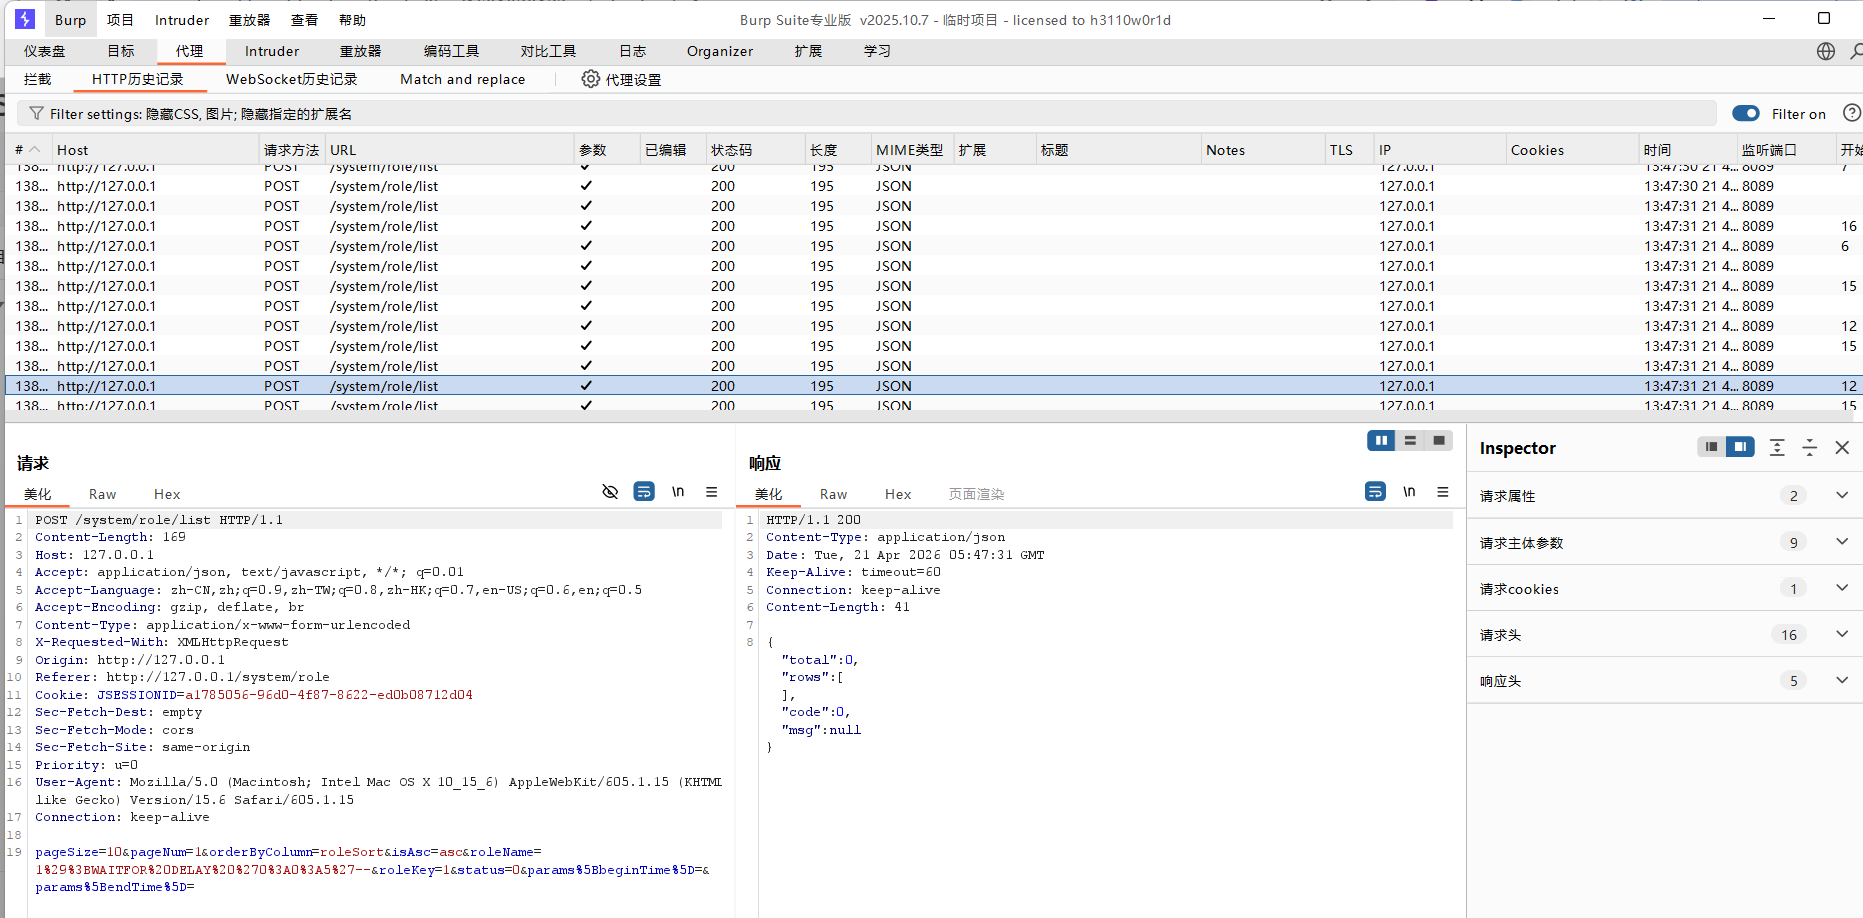Click the funnel filter icon
Screen dimensions: 1863x918
pos(37,114)
